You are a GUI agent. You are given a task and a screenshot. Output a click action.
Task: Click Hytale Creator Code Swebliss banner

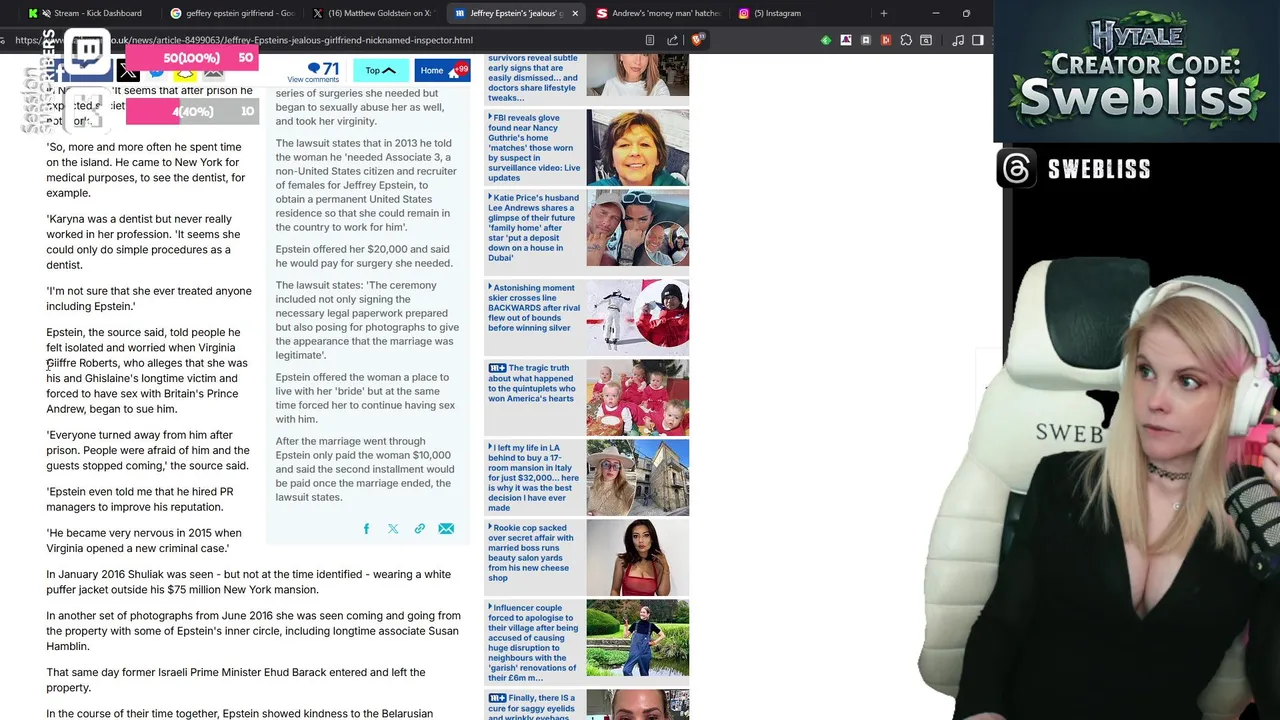click(x=1138, y=70)
